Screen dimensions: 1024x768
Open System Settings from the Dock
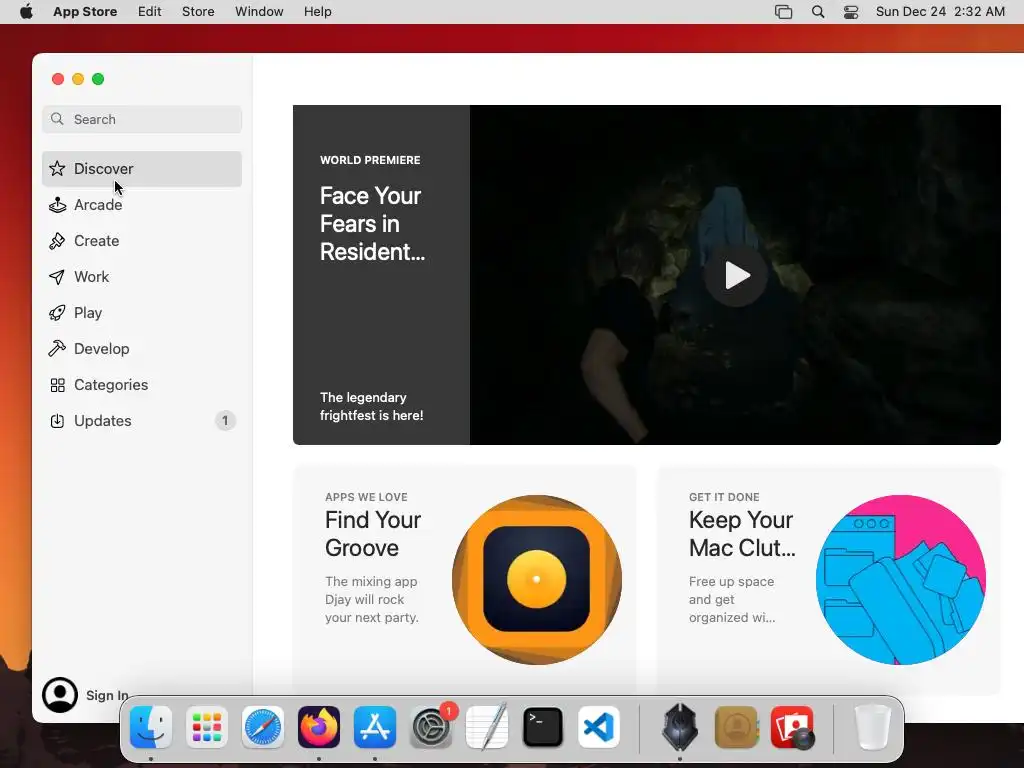tap(431, 727)
